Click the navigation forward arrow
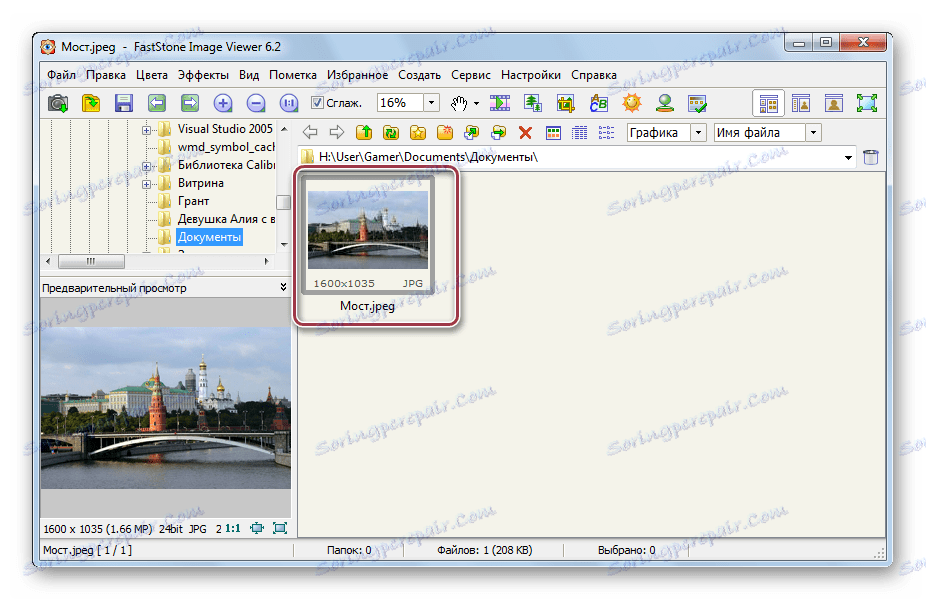This screenshot has width=926, height=600. tap(337, 132)
